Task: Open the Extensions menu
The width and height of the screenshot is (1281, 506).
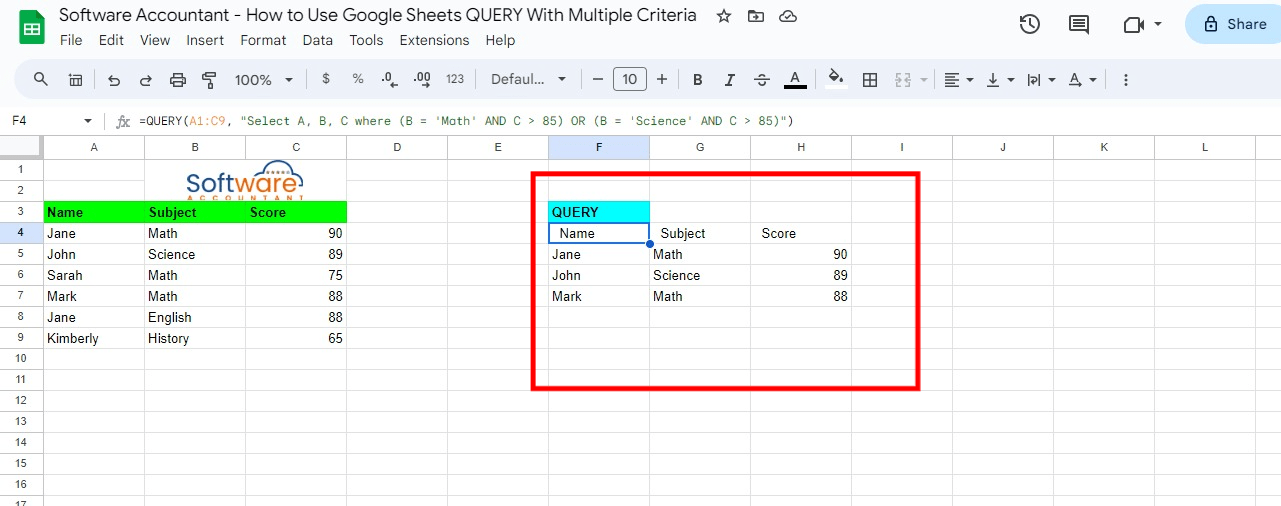Action: (434, 40)
